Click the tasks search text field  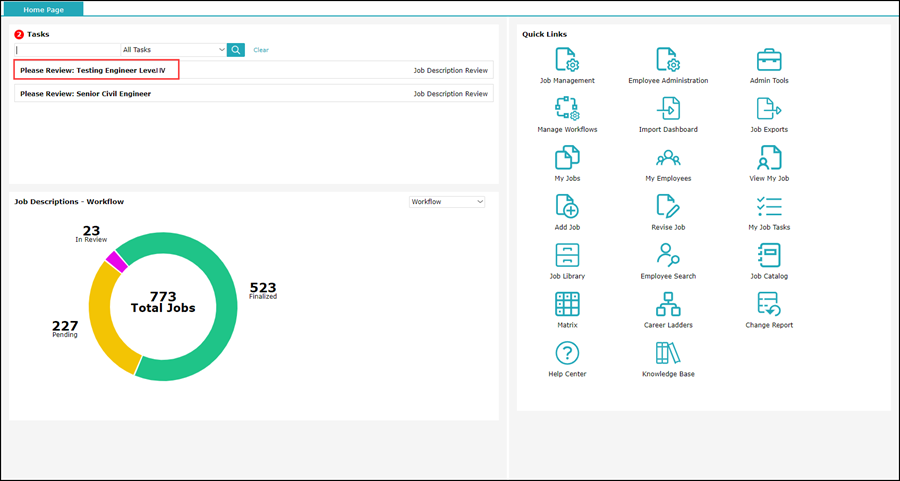[66, 49]
